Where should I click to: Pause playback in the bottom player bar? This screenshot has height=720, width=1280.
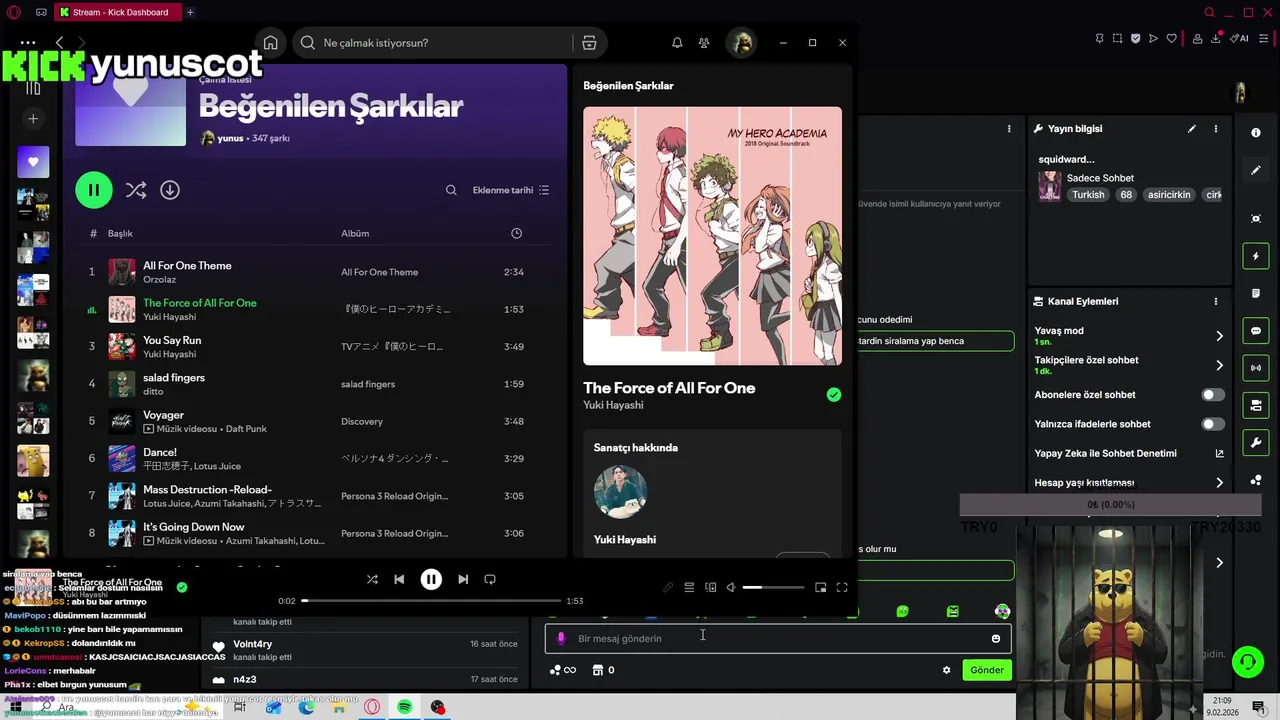[x=431, y=579]
